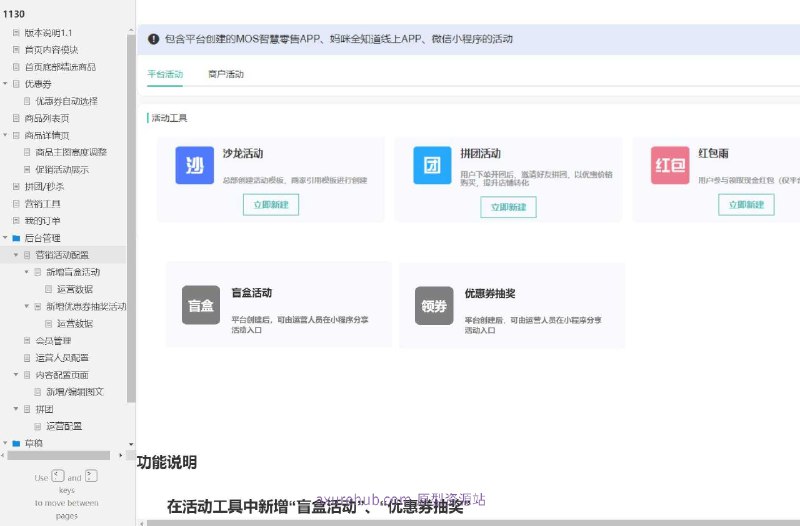Click the 1130 project title
The height and width of the screenshot is (526, 800).
tap(14, 14)
